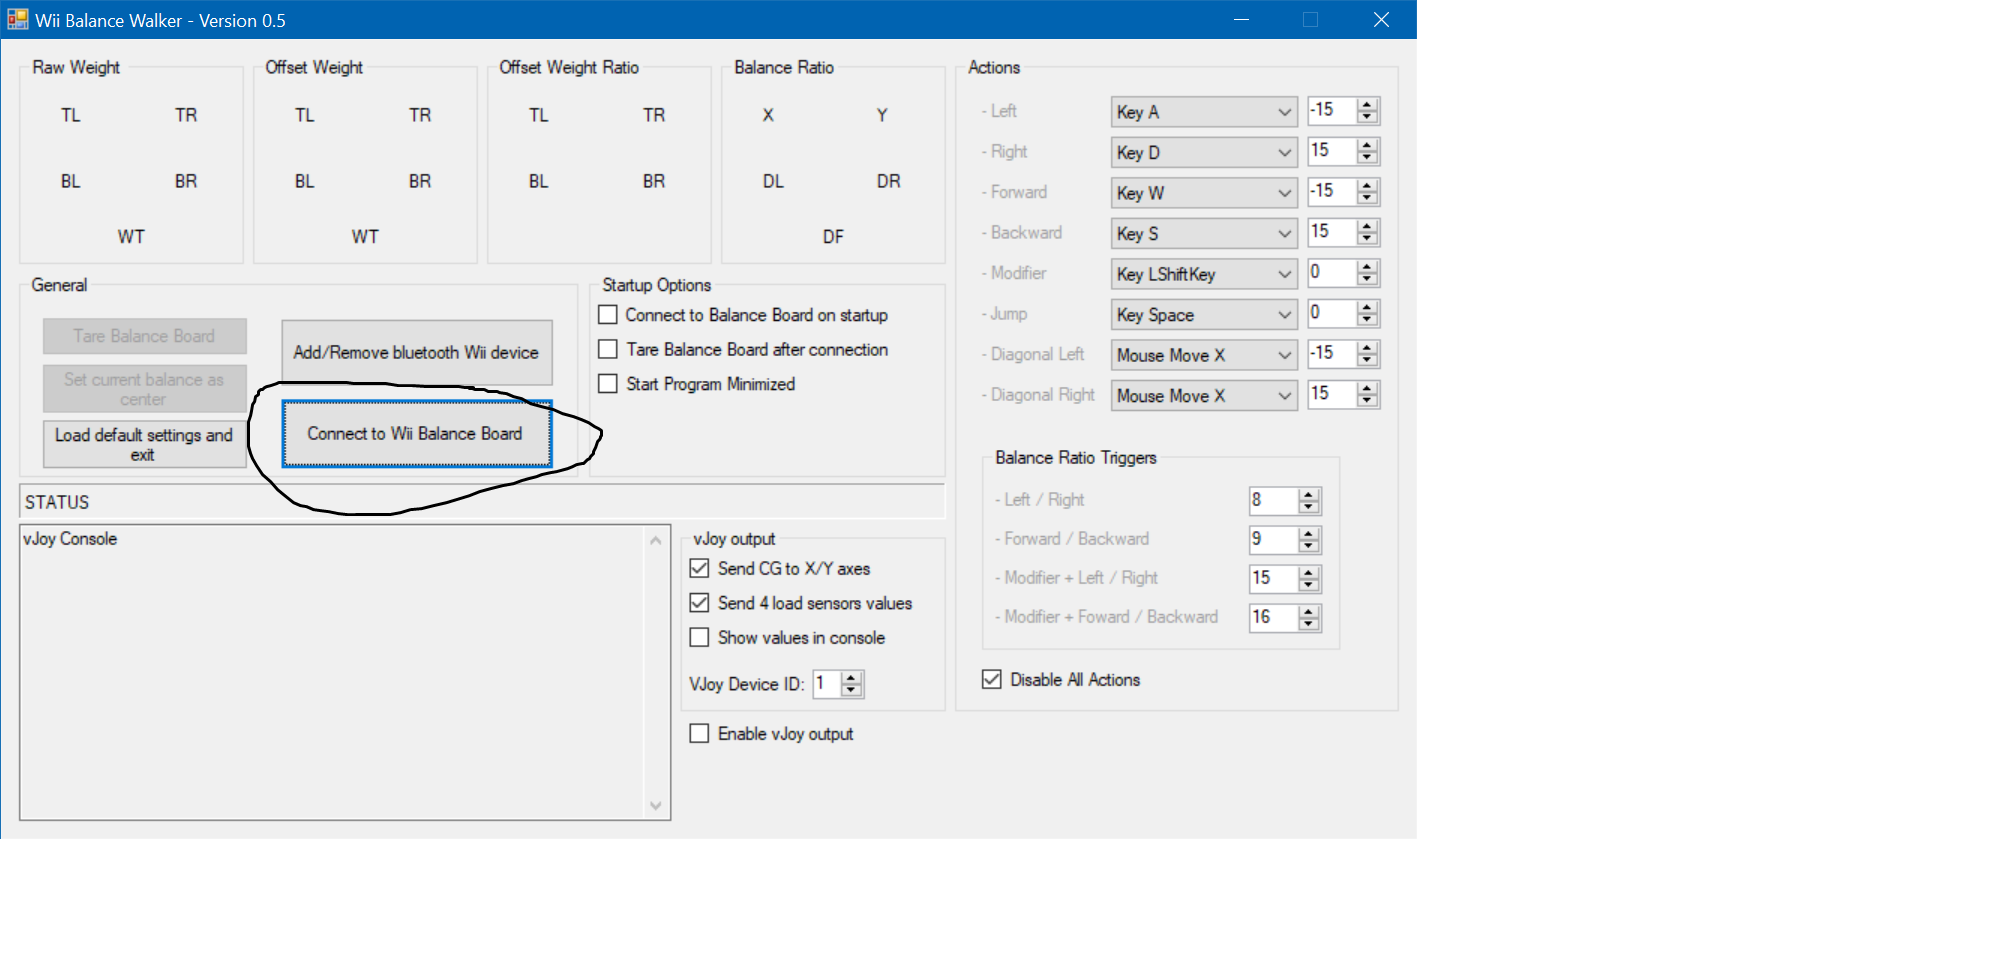
Task: Check Tare Balance Board after connection
Action: [608, 349]
